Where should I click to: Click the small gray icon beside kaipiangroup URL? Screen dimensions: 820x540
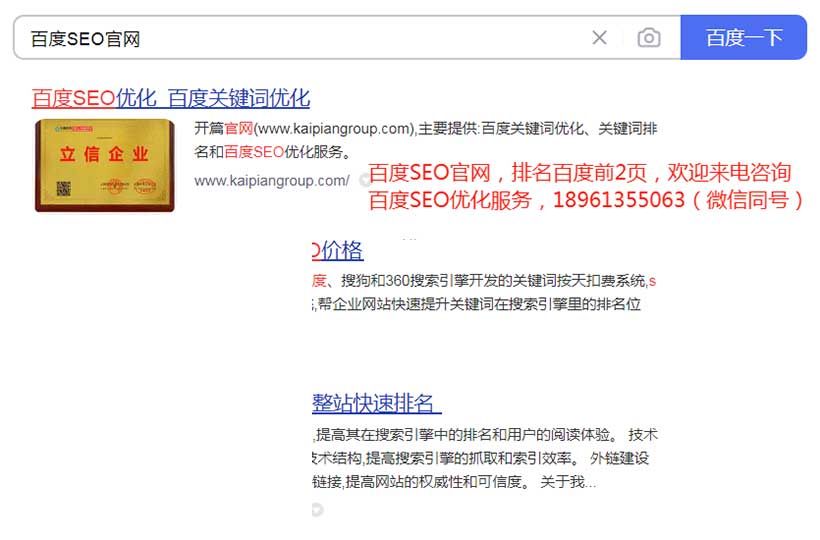[x=364, y=181]
